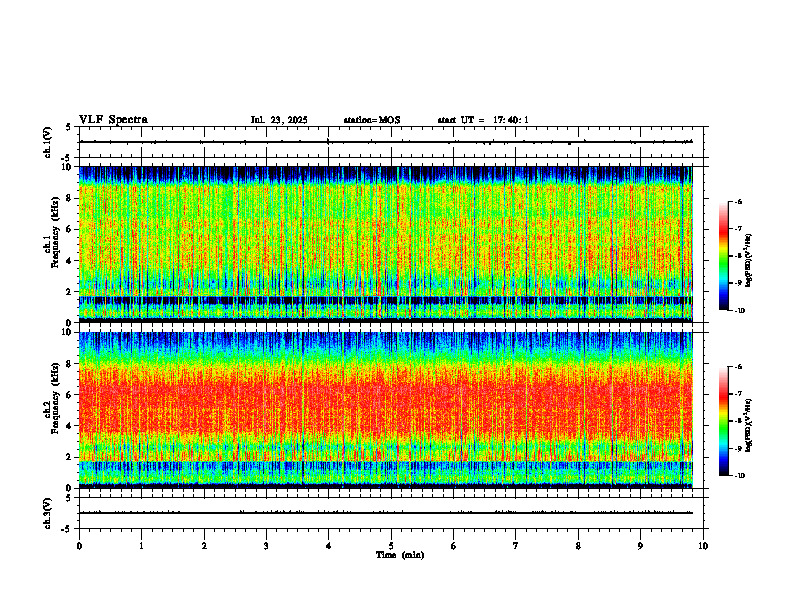Viewport: 792px width, 612px height.
Task: Click the ch.2 color bar log(PSD) label
Action: pos(749,425)
